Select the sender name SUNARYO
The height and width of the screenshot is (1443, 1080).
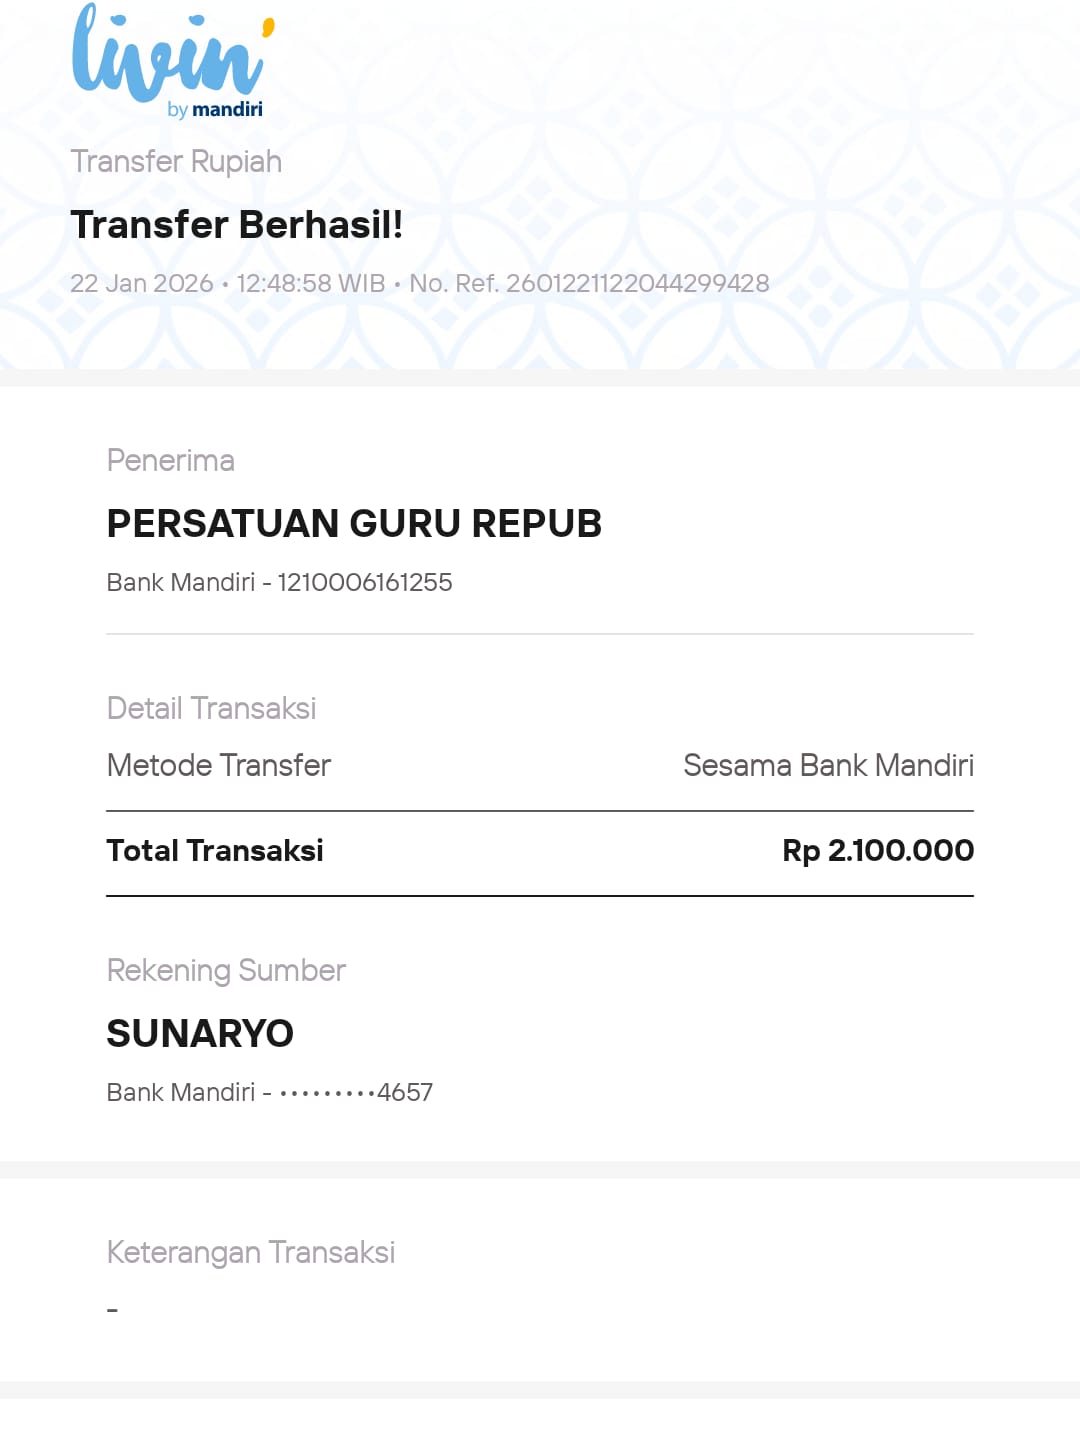click(x=200, y=1033)
